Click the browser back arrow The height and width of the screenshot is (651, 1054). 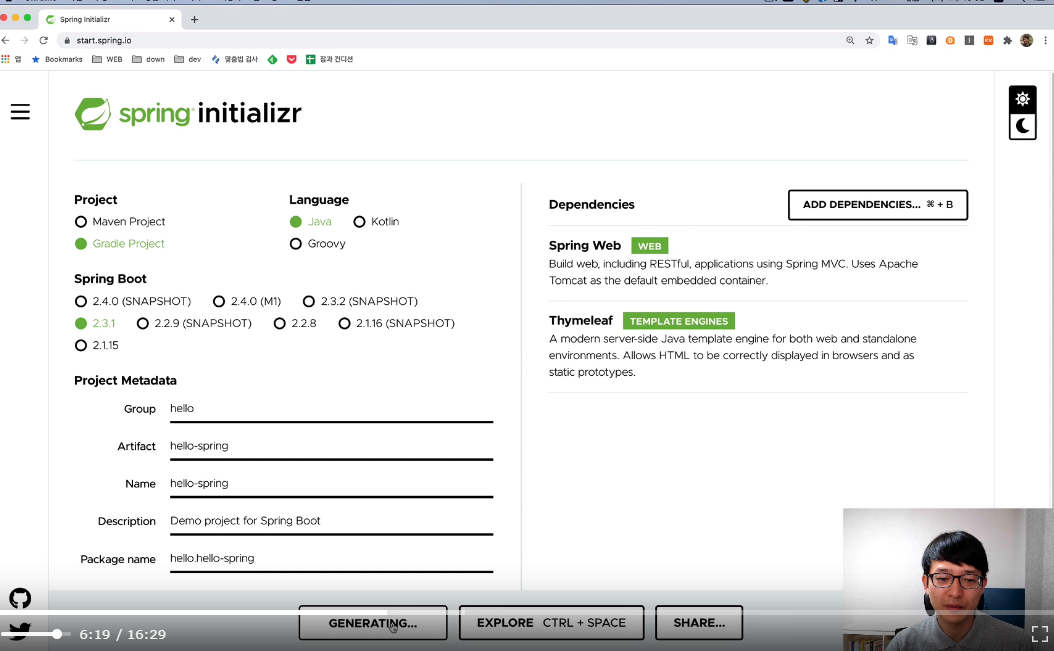[x=6, y=40]
